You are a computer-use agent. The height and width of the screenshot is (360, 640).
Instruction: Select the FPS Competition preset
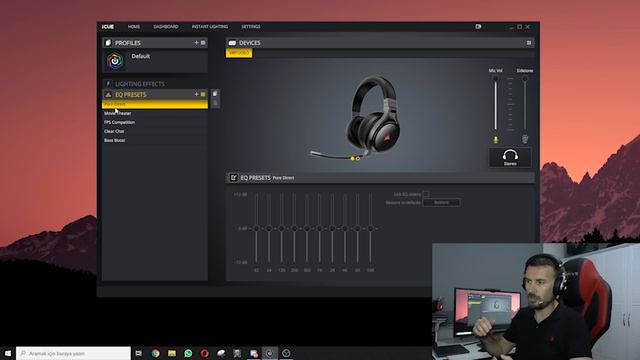tap(155, 122)
